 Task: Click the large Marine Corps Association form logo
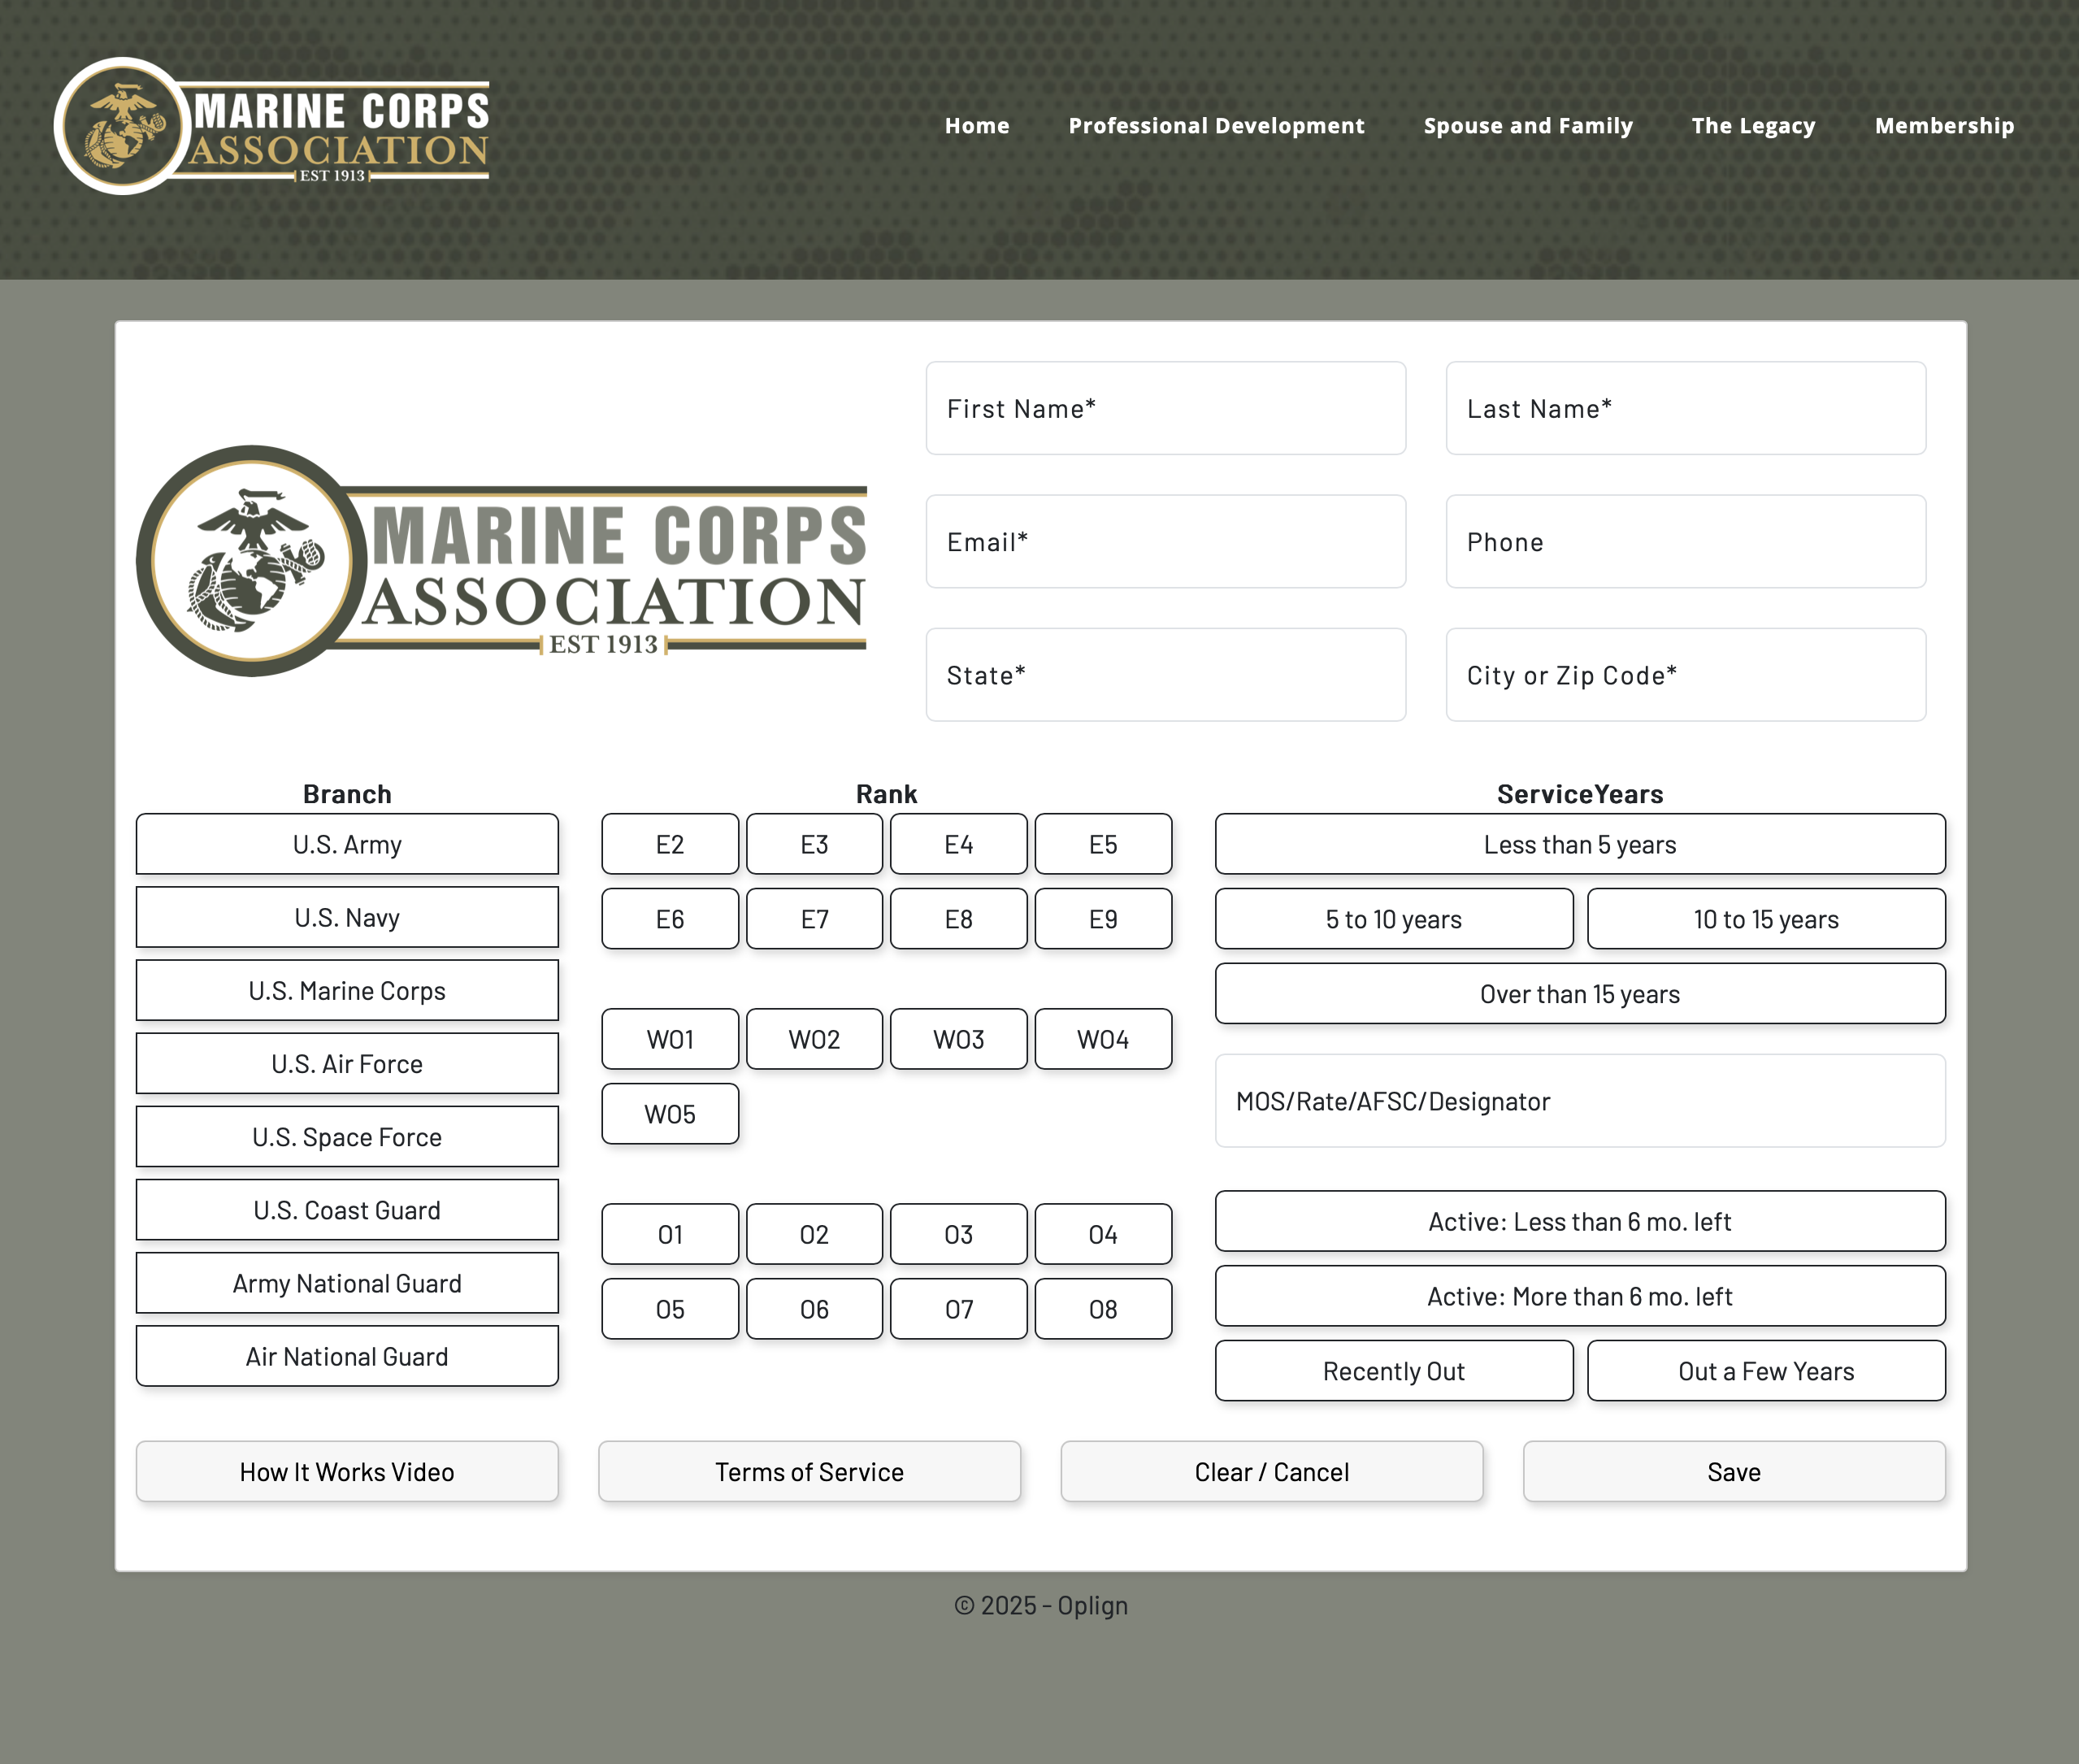(502, 561)
